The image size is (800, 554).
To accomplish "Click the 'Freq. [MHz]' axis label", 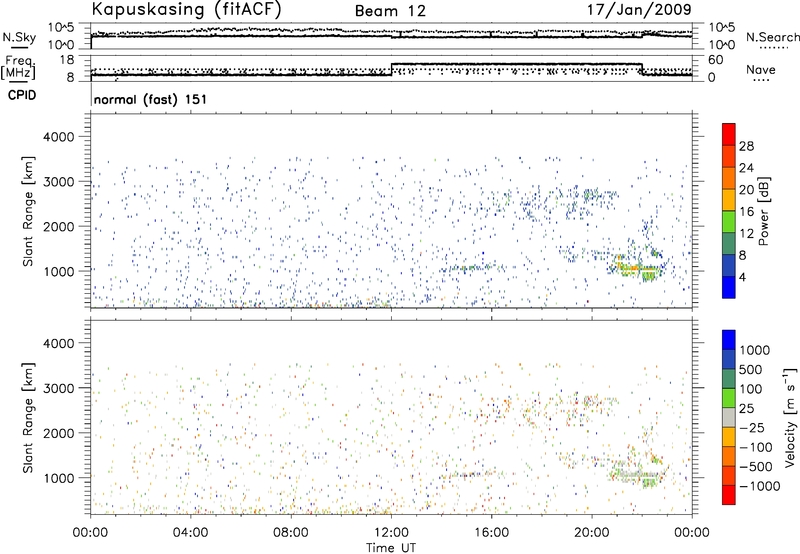I will tap(20, 67).
